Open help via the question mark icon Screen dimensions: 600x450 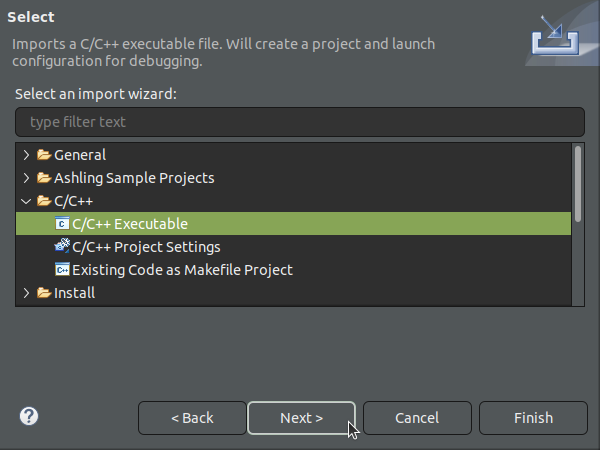pos(29,416)
